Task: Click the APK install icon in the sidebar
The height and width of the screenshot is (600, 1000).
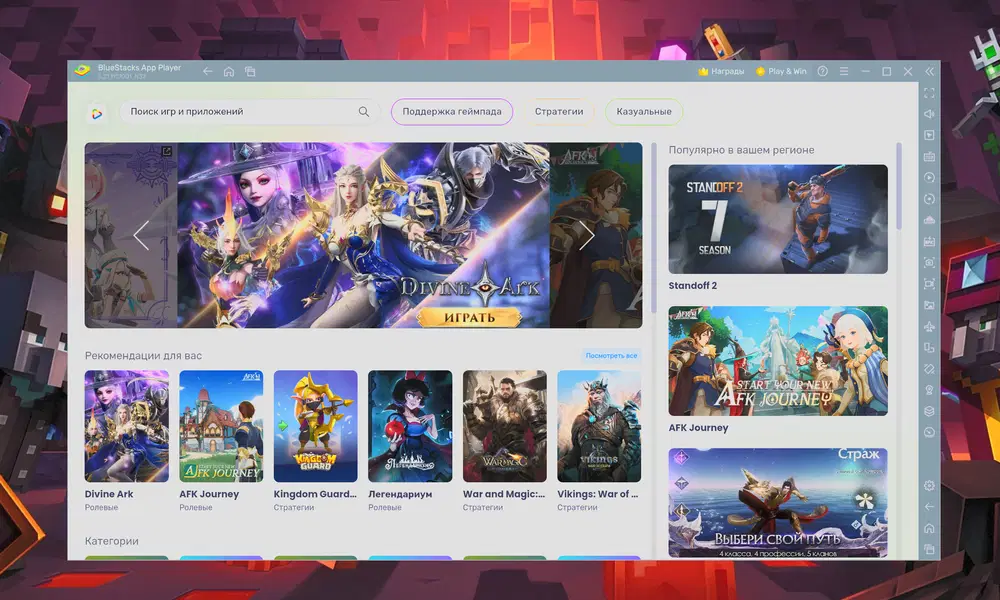Action: click(929, 242)
